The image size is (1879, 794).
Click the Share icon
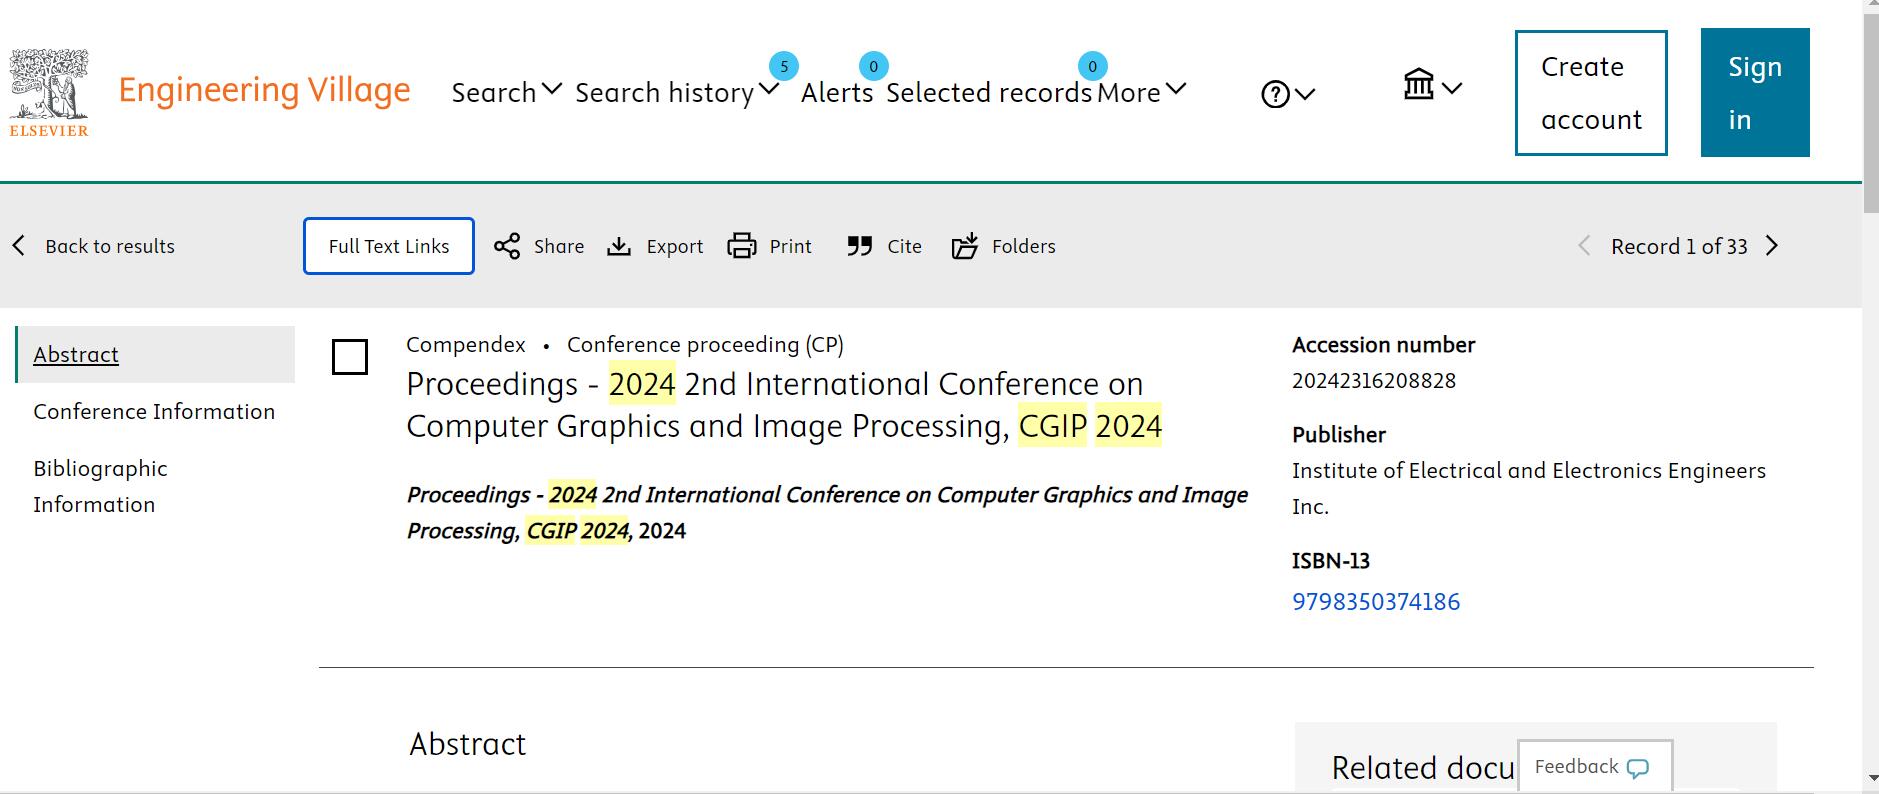pos(507,246)
